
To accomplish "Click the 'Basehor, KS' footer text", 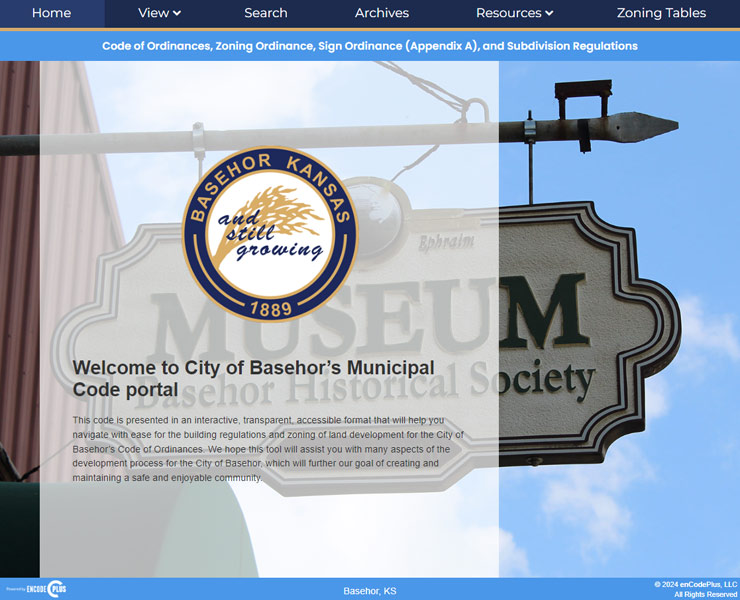I will pyautogui.click(x=370, y=591).
